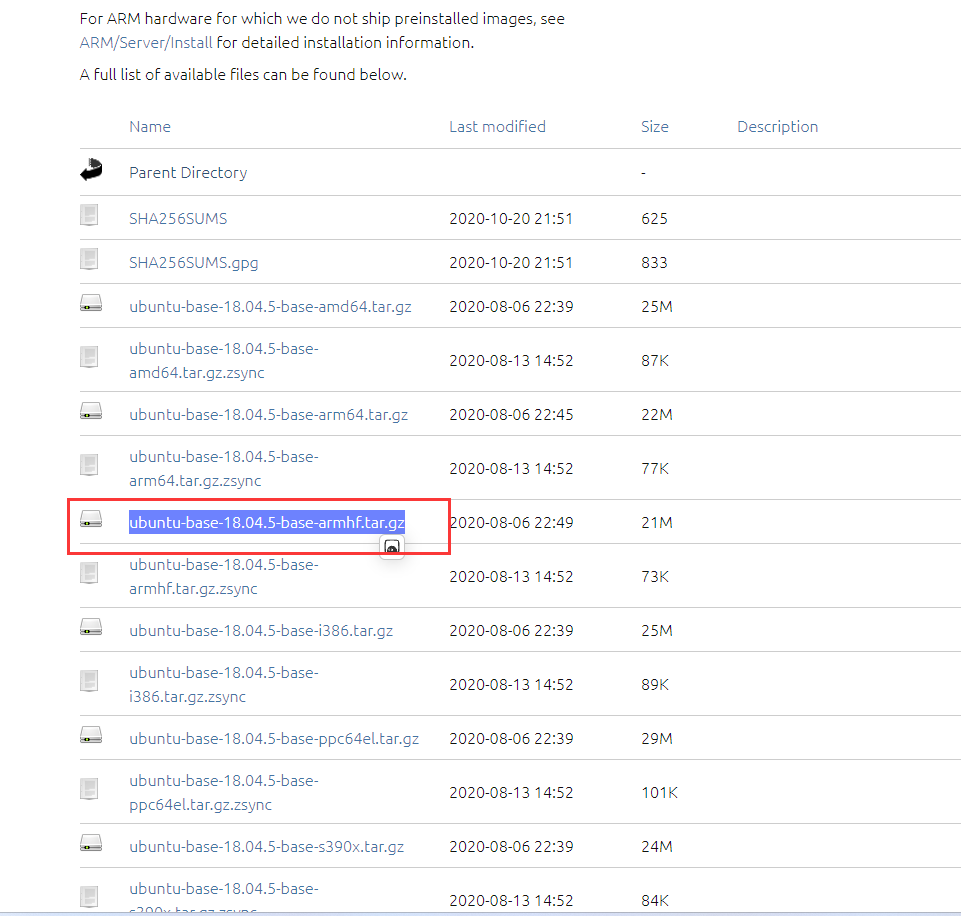Click the disk icon for ppc64el.tar.gz
This screenshot has width=961, height=916.
click(91, 735)
